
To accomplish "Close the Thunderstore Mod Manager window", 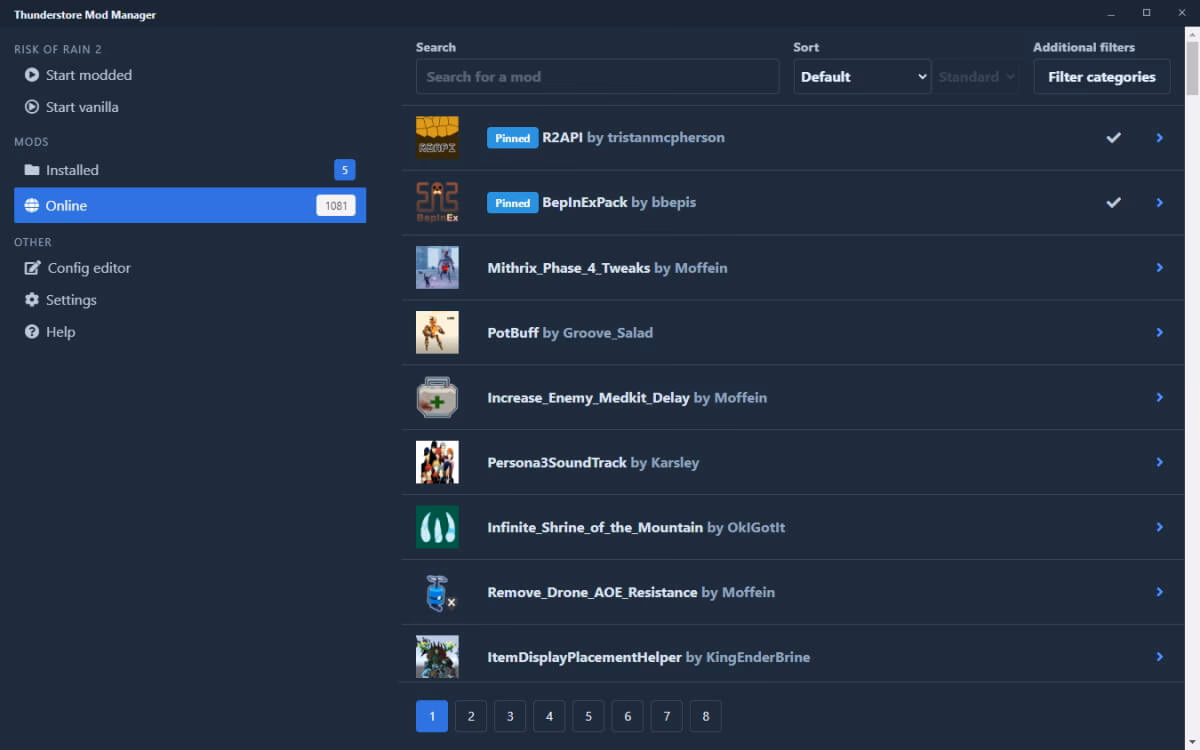I will [x=1181, y=13].
